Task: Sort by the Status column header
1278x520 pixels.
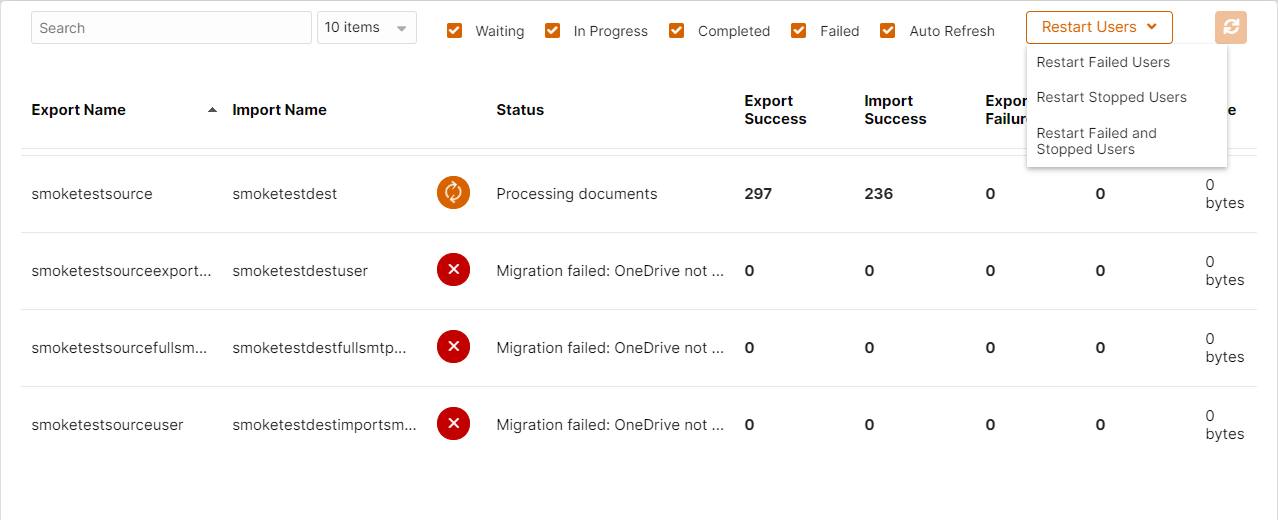Action: [x=520, y=110]
